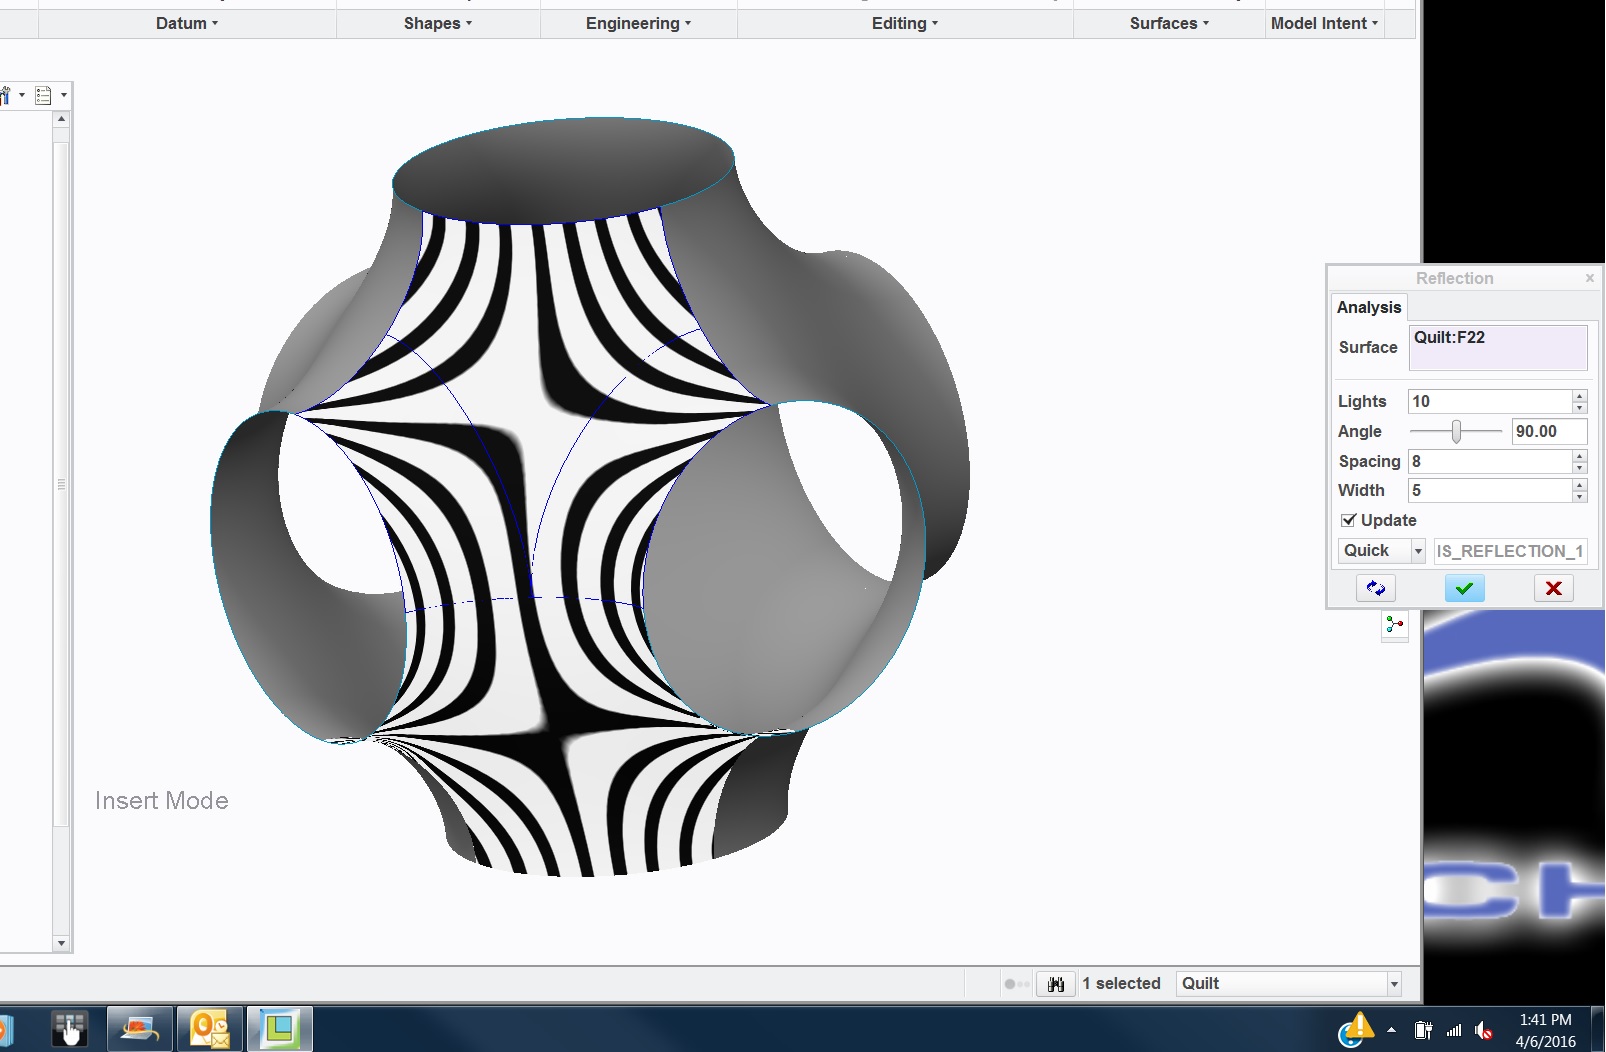The image size is (1606, 1052).
Task: Close the Reflection dialog
Action: [x=1589, y=278]
